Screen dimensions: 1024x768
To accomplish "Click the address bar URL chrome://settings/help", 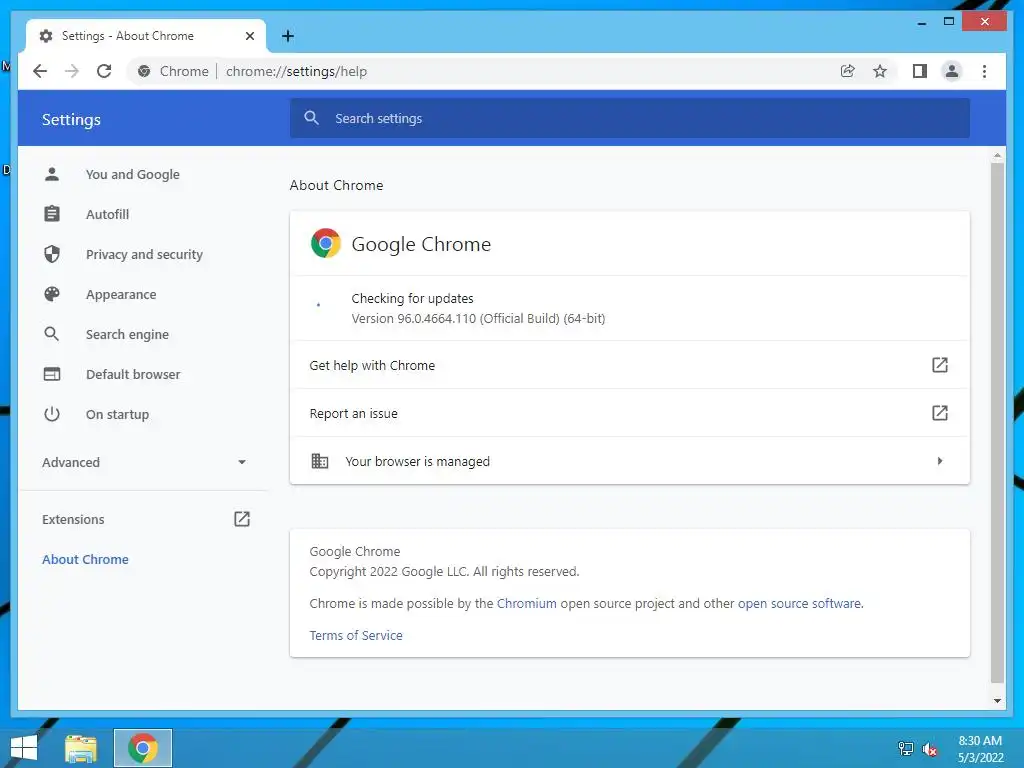I will [x=296, y=71].
